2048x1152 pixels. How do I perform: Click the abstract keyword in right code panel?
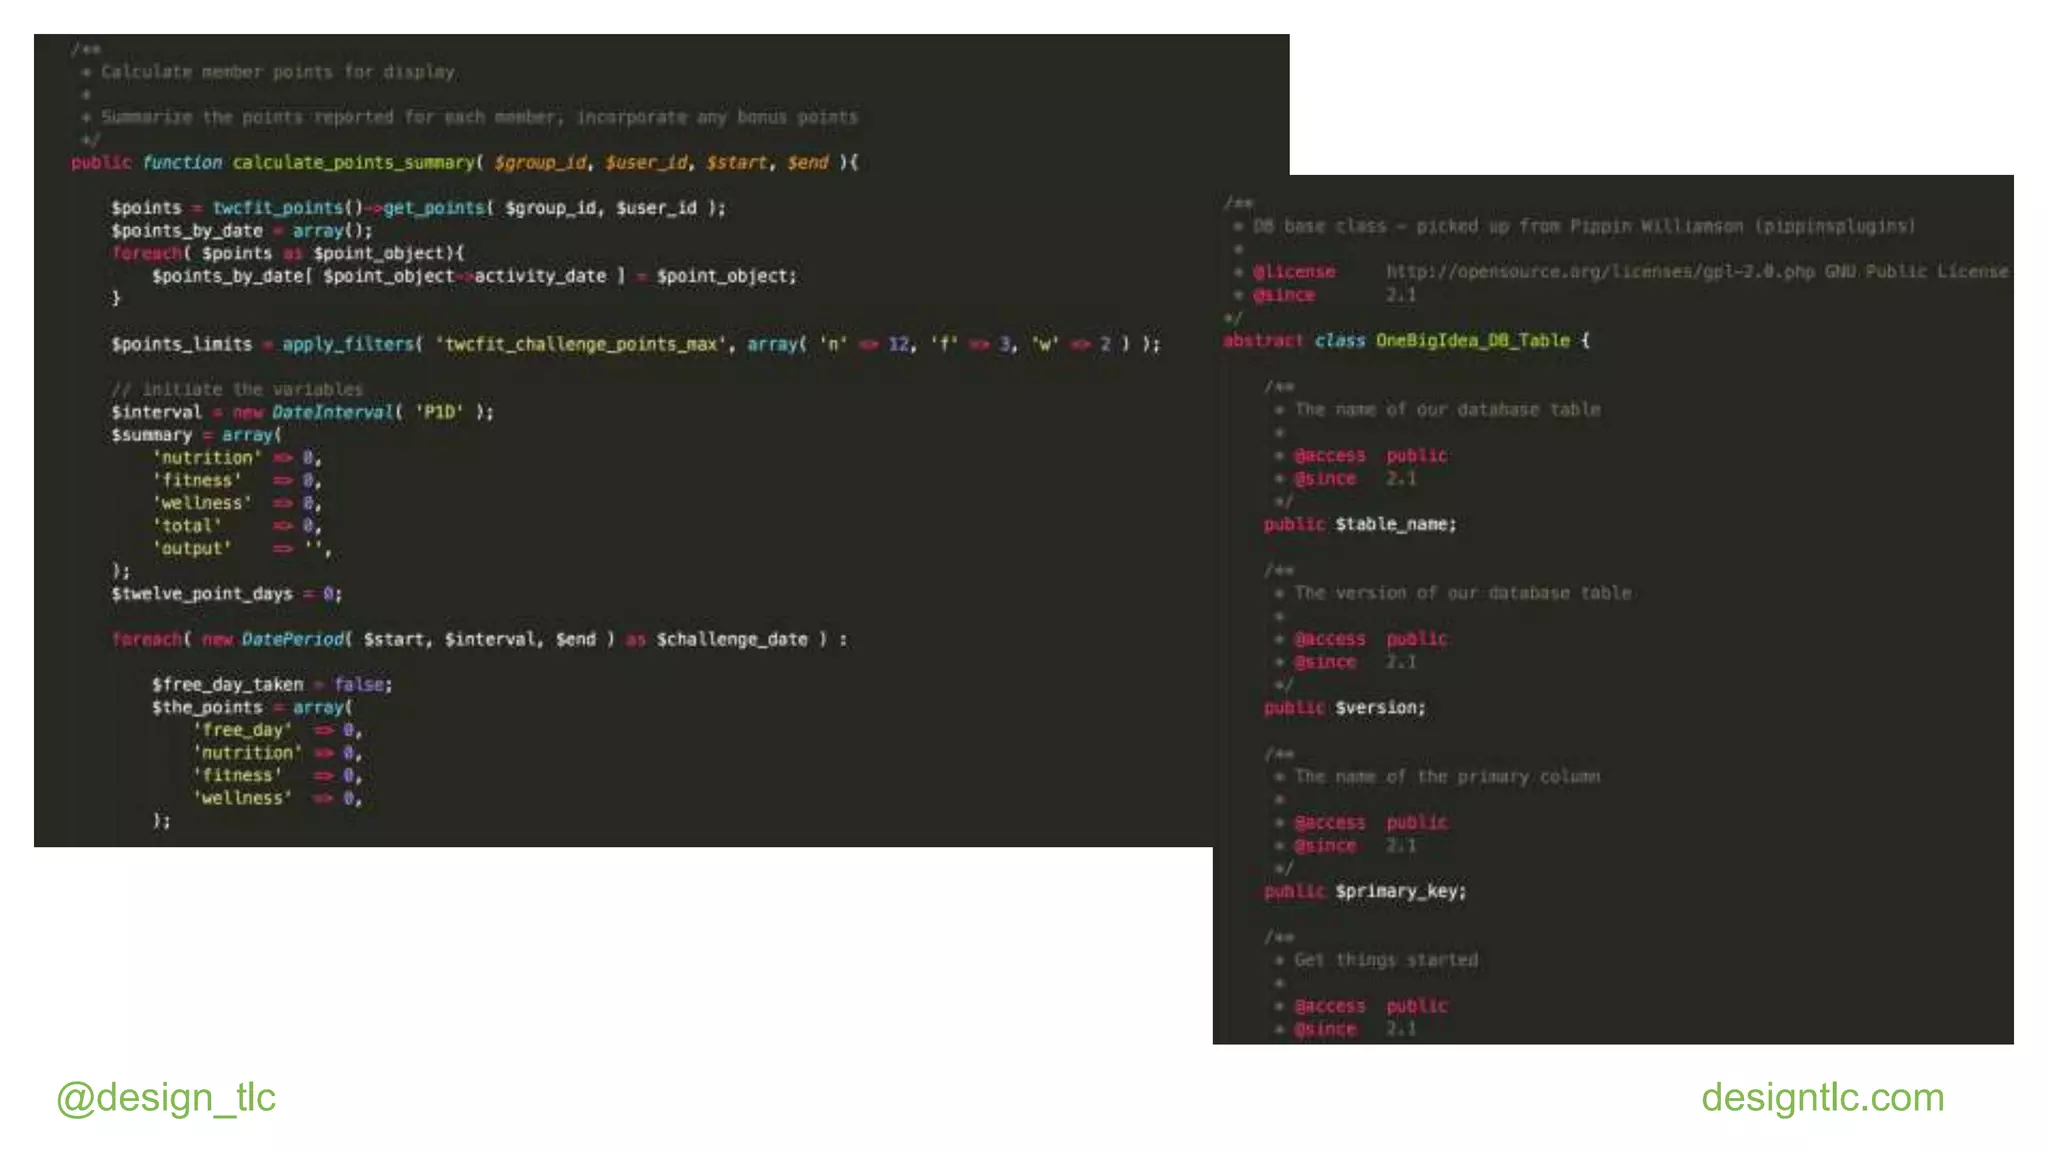[1263, 341]
